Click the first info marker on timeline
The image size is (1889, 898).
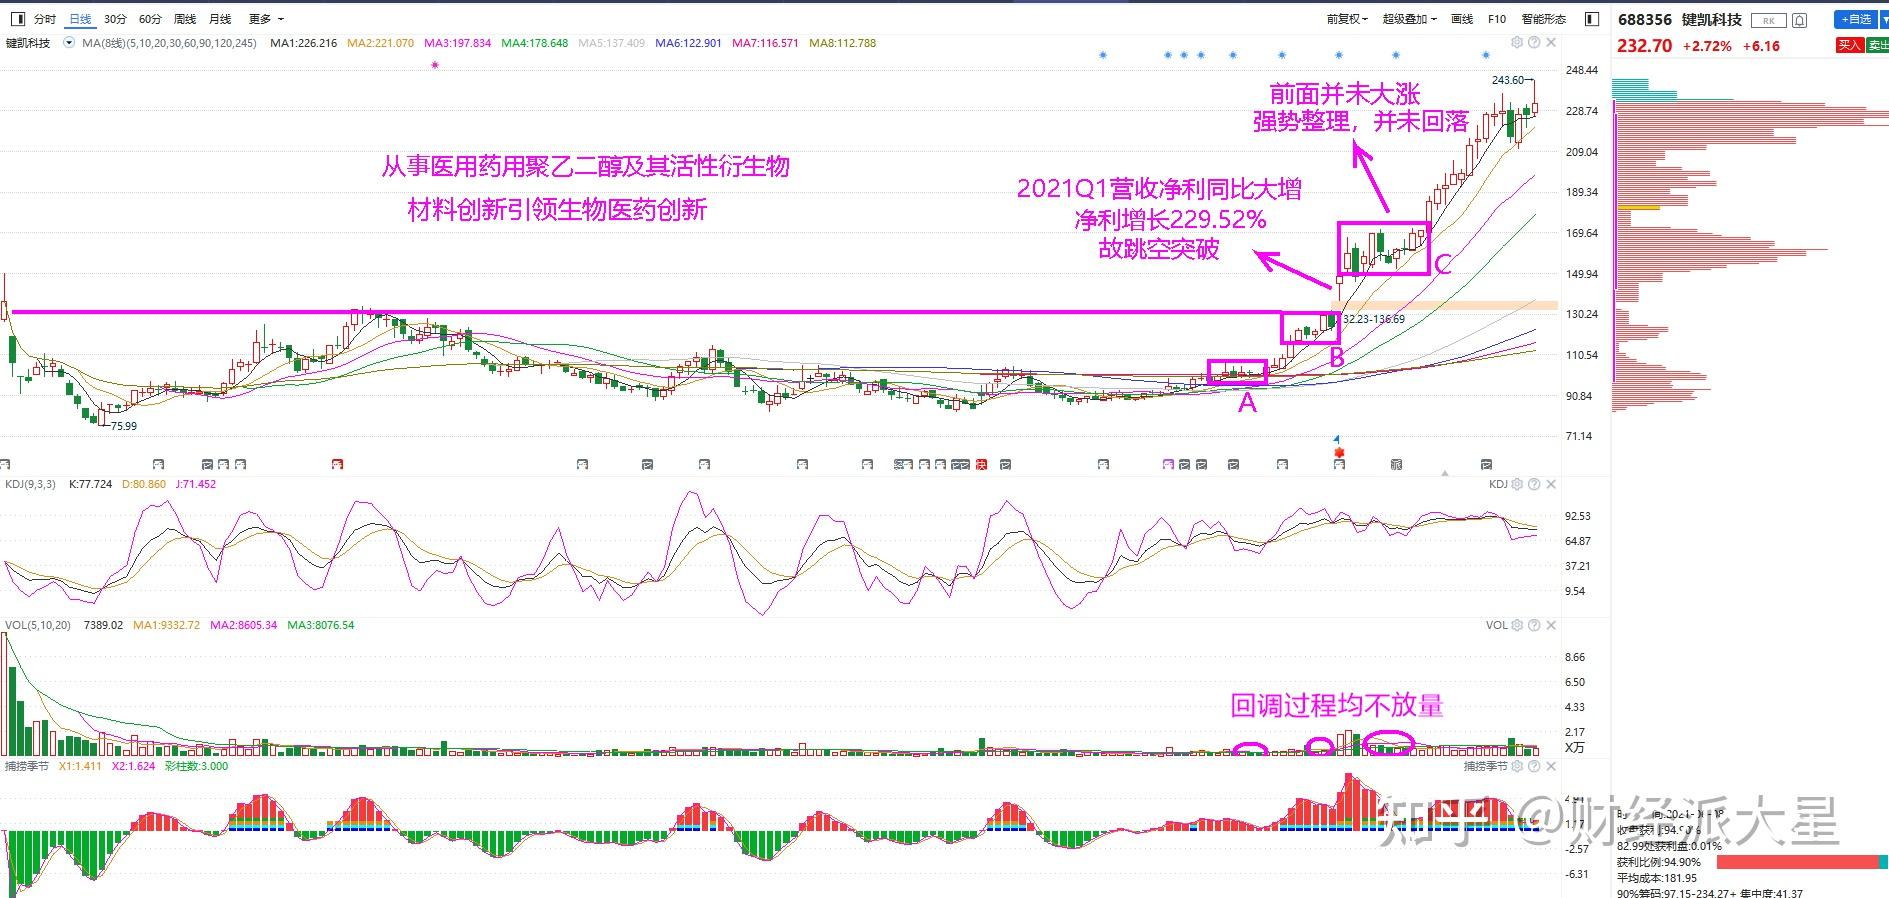(5, 464)
